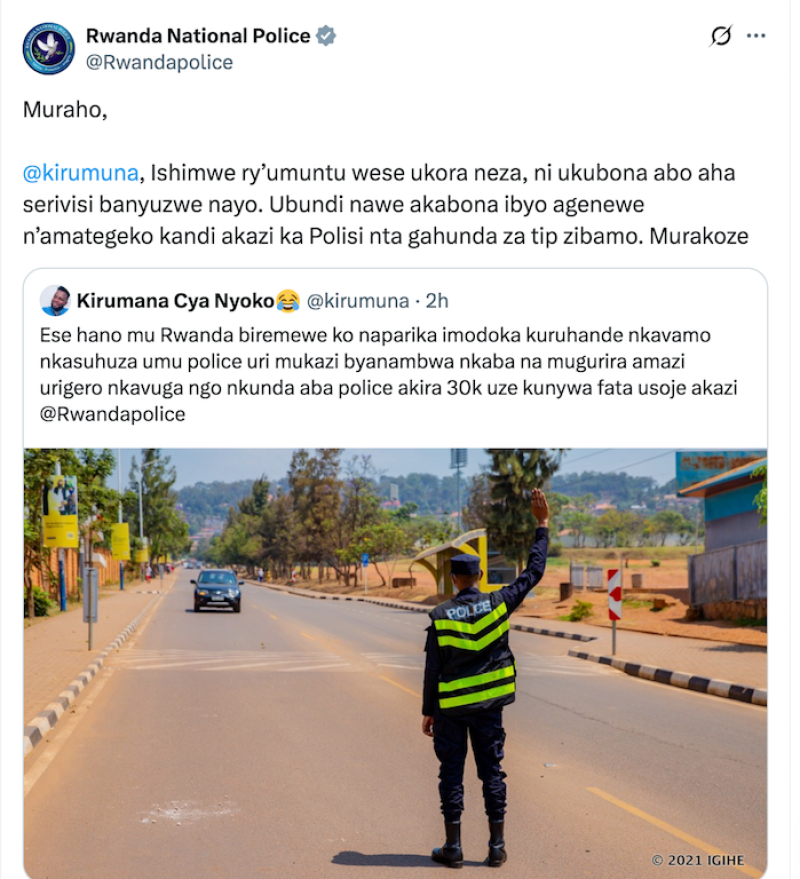Open the Rwanda National Police display name

(198, 36)
